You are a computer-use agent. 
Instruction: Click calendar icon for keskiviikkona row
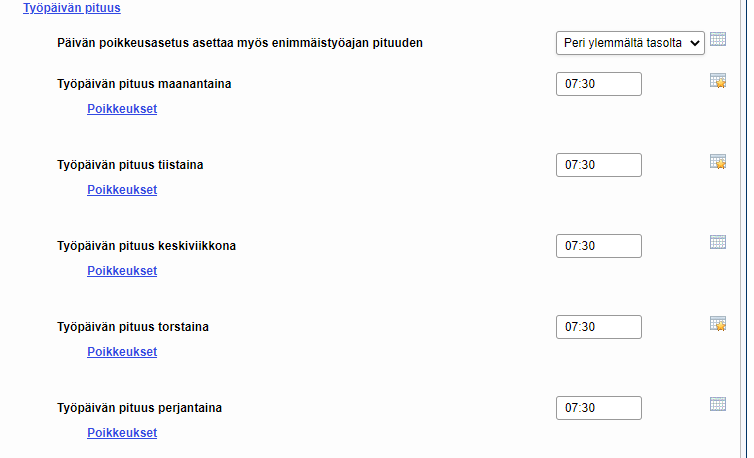(717, 242)
